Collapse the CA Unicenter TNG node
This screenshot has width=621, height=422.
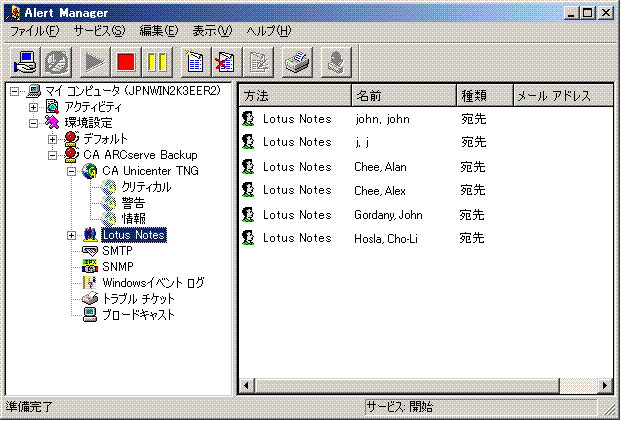pos(71,171)
